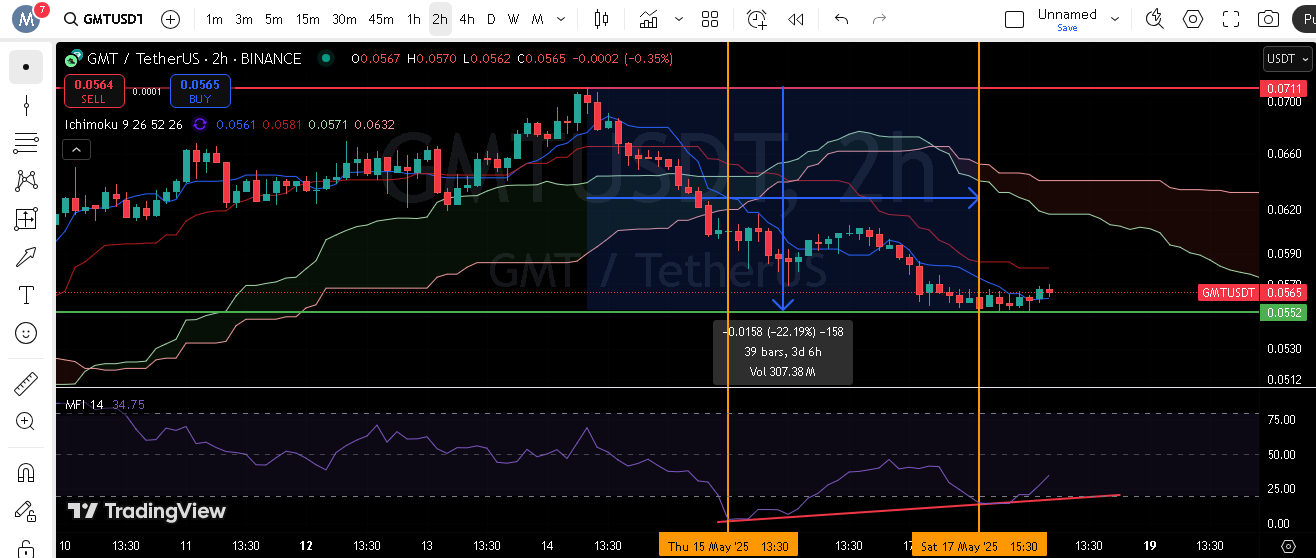Select the Daily (D) interval
Viewport: 1316px width, 558px height.
pos(491,19)
